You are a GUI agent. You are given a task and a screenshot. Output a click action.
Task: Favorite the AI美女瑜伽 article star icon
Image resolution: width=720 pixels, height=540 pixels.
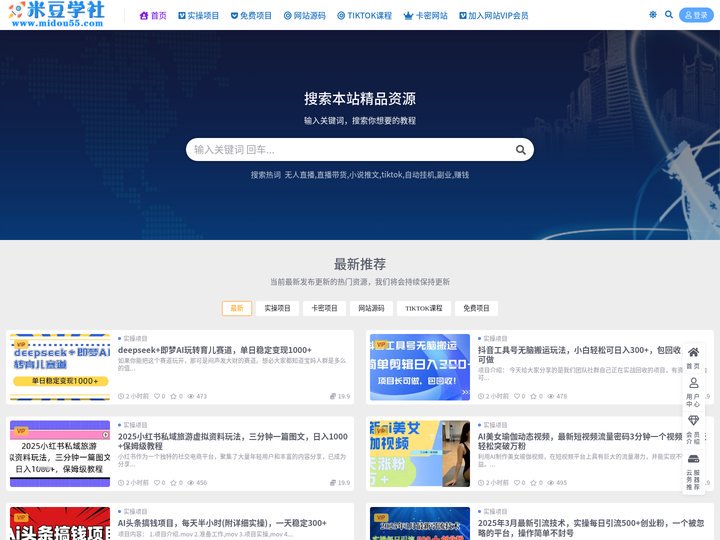pyautogui.click(x=534, y=483)
